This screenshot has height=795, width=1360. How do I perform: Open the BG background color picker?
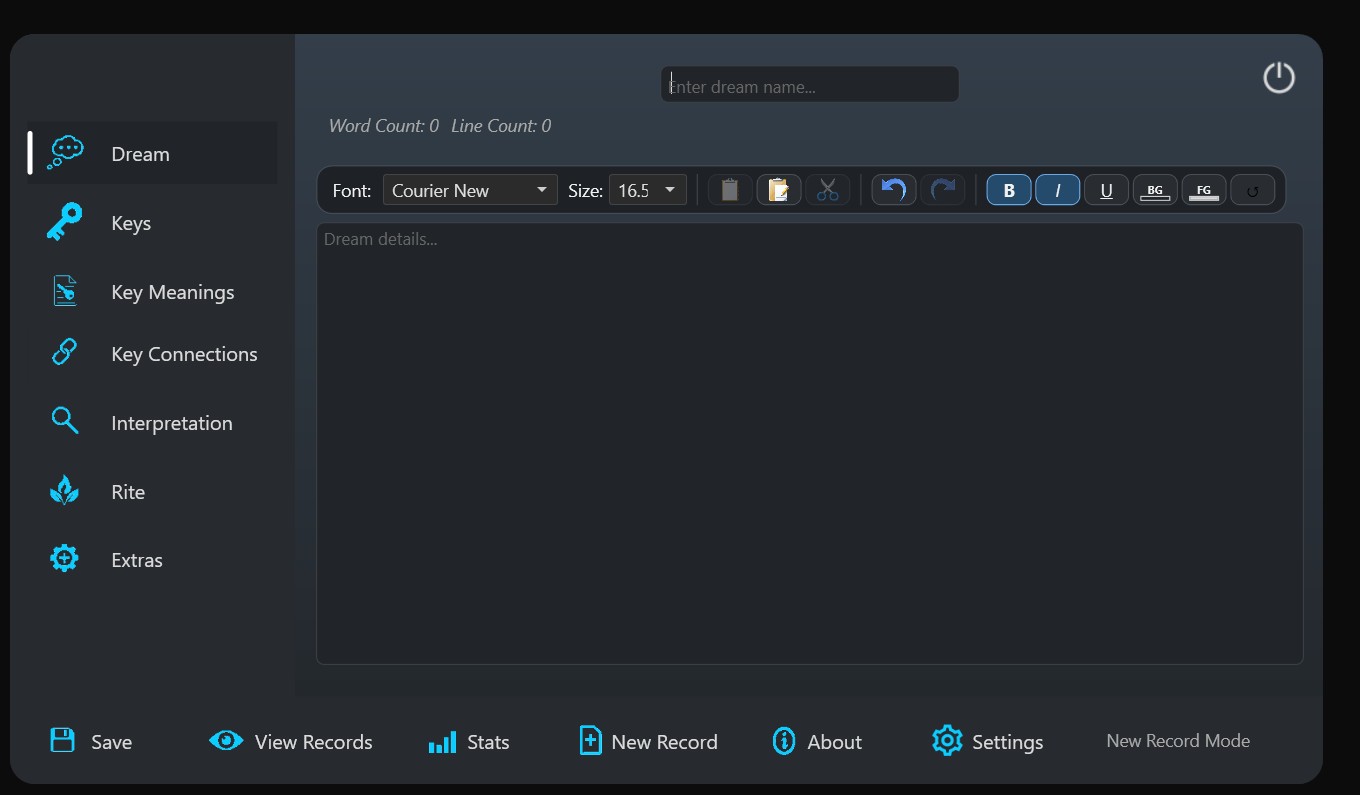point(1155,190)
